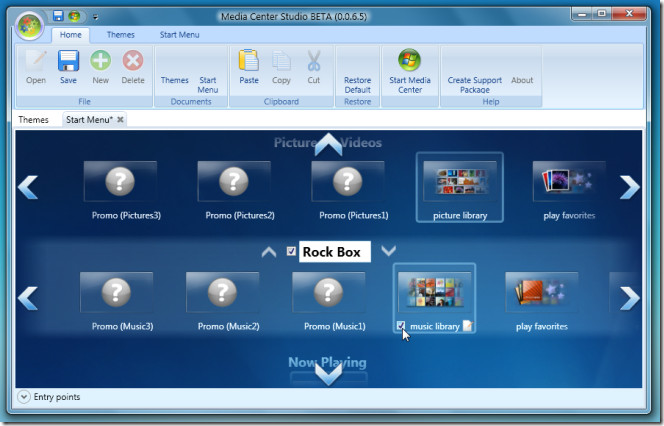
Task: Move music row left with arrow
Action: pyautogui.click(x=28, y=298)
